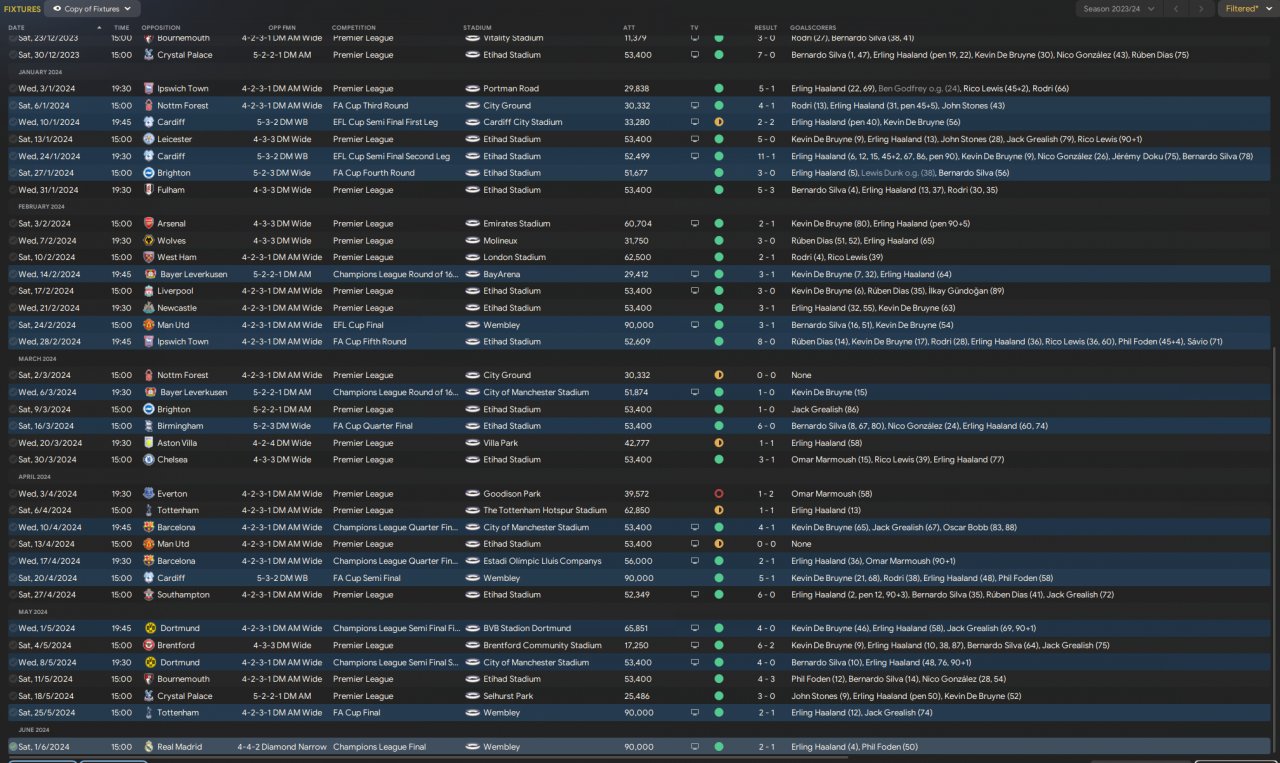
Task: Open the Season 2023/24 dropdown
Action: (1119, 9)
